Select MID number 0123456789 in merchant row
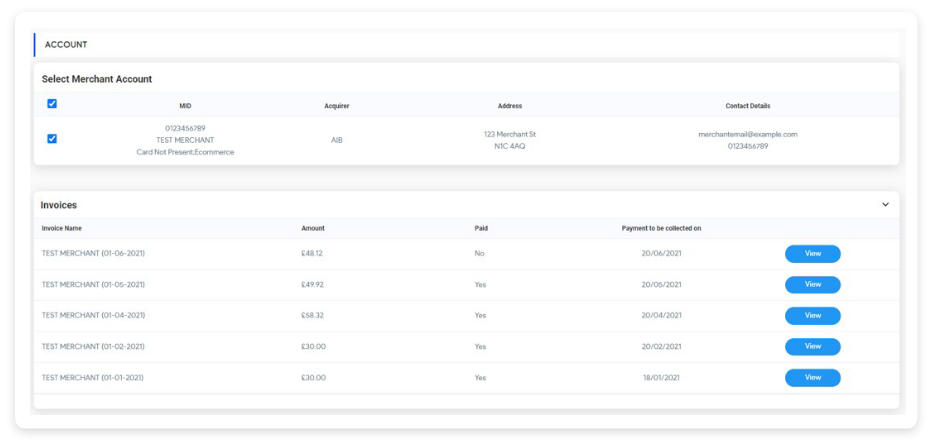This screenshot has width=933, height=447. [185, 128]
